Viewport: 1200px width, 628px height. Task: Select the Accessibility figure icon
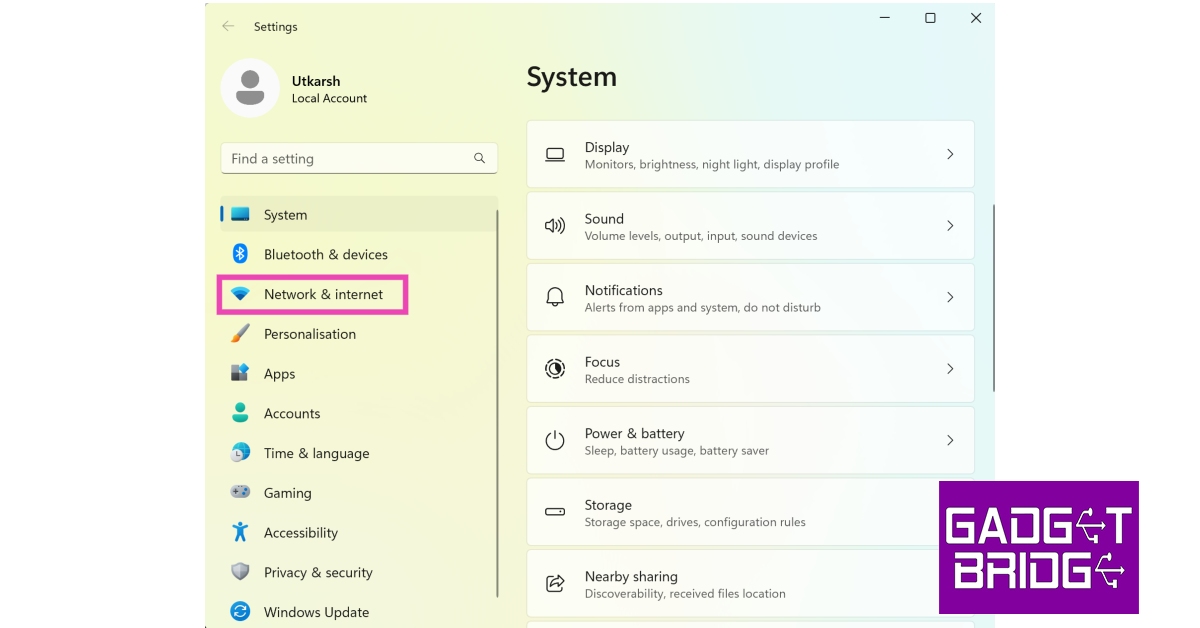point(240,532)
